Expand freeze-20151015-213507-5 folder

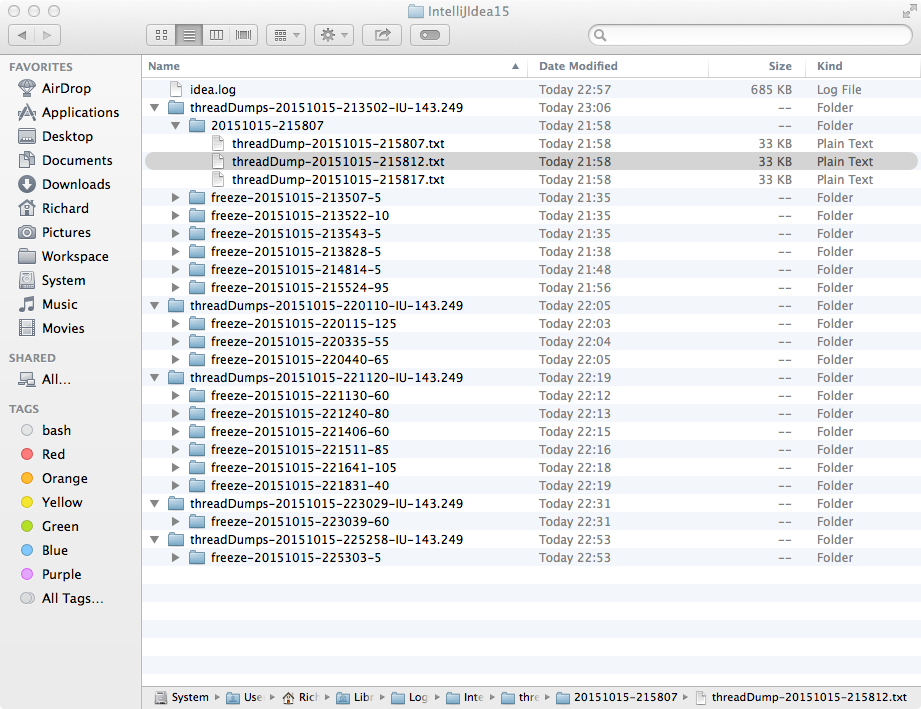pos(176,198)
